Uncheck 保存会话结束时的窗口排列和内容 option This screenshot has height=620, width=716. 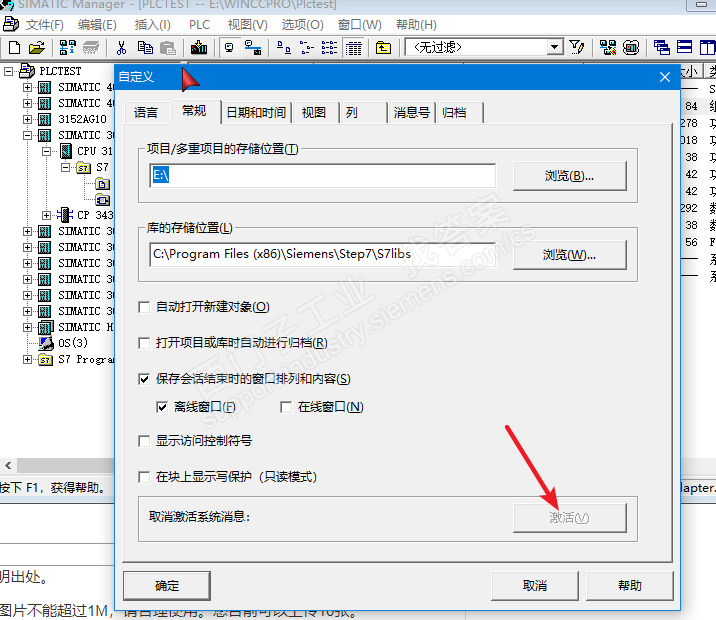pyautogui.click(x=144, y=379)
